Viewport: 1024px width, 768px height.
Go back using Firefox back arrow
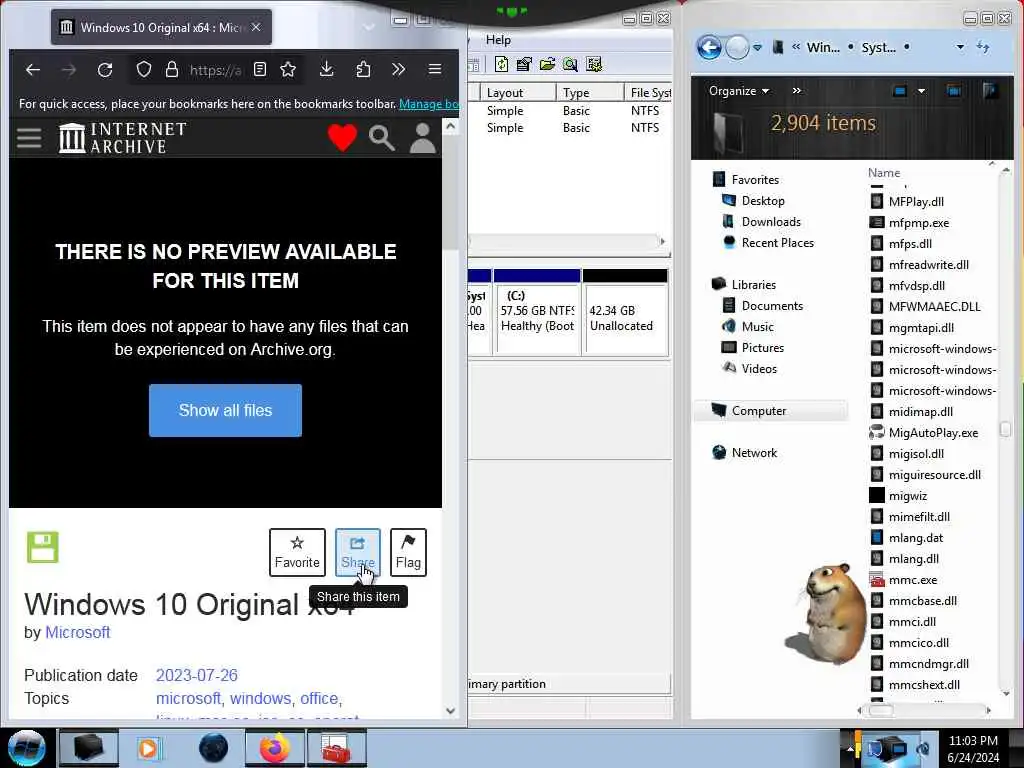pyautogui.click(x=33, y=69)
